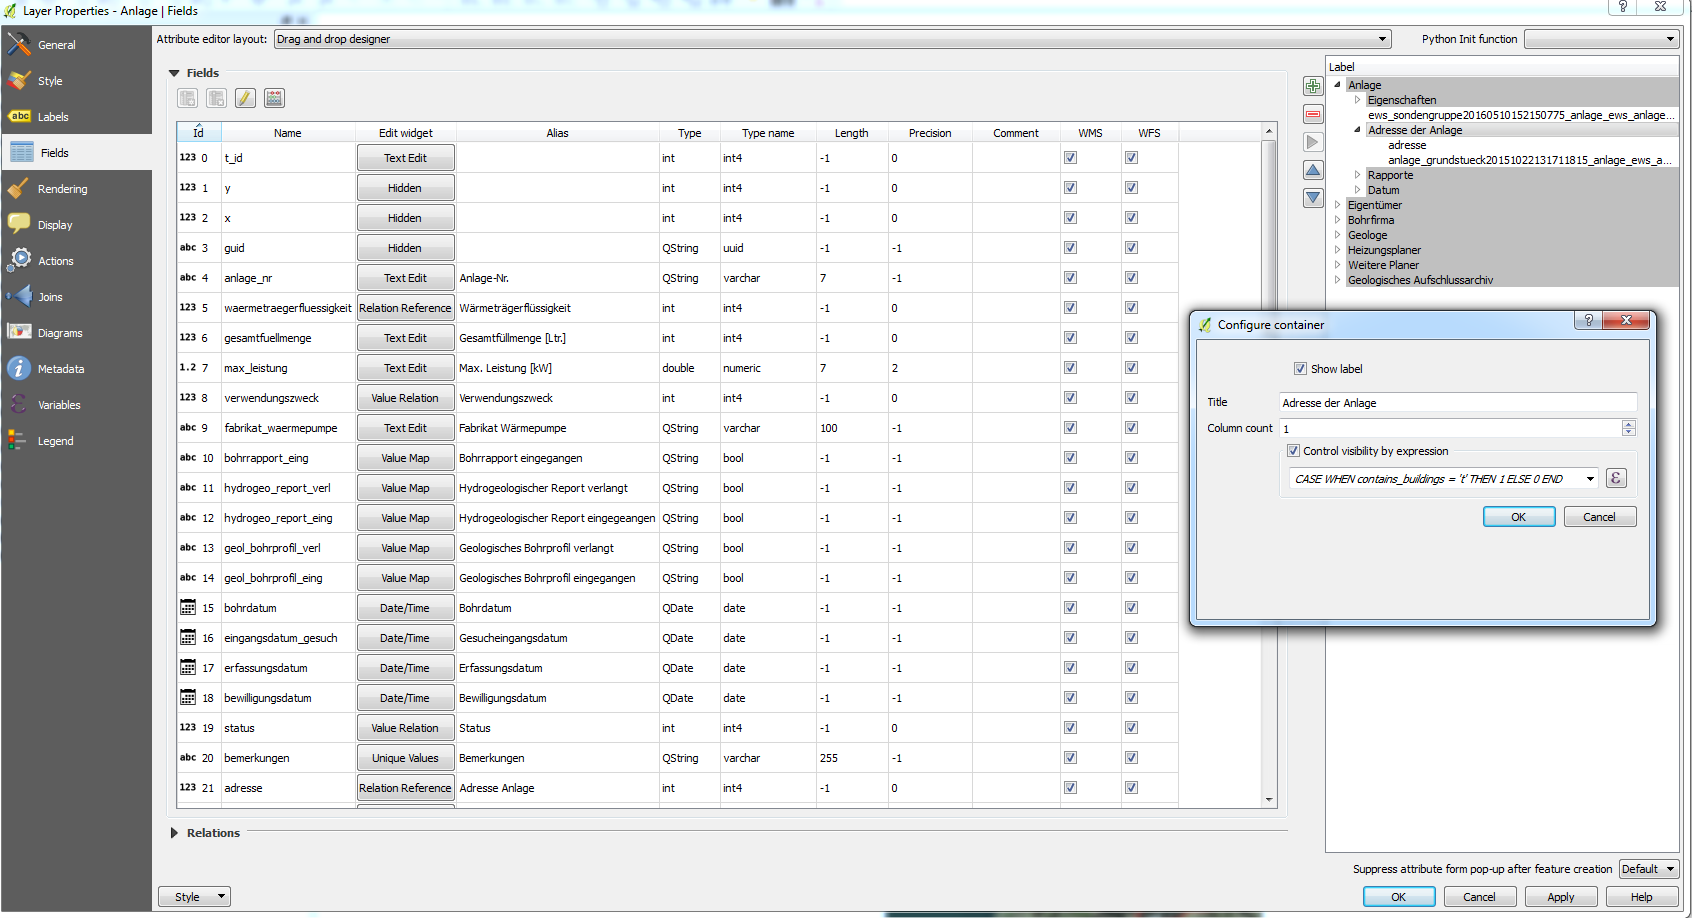1692x918 pixels.
Task: Toggle editing mode pencil icon
Action: (245, 98)
